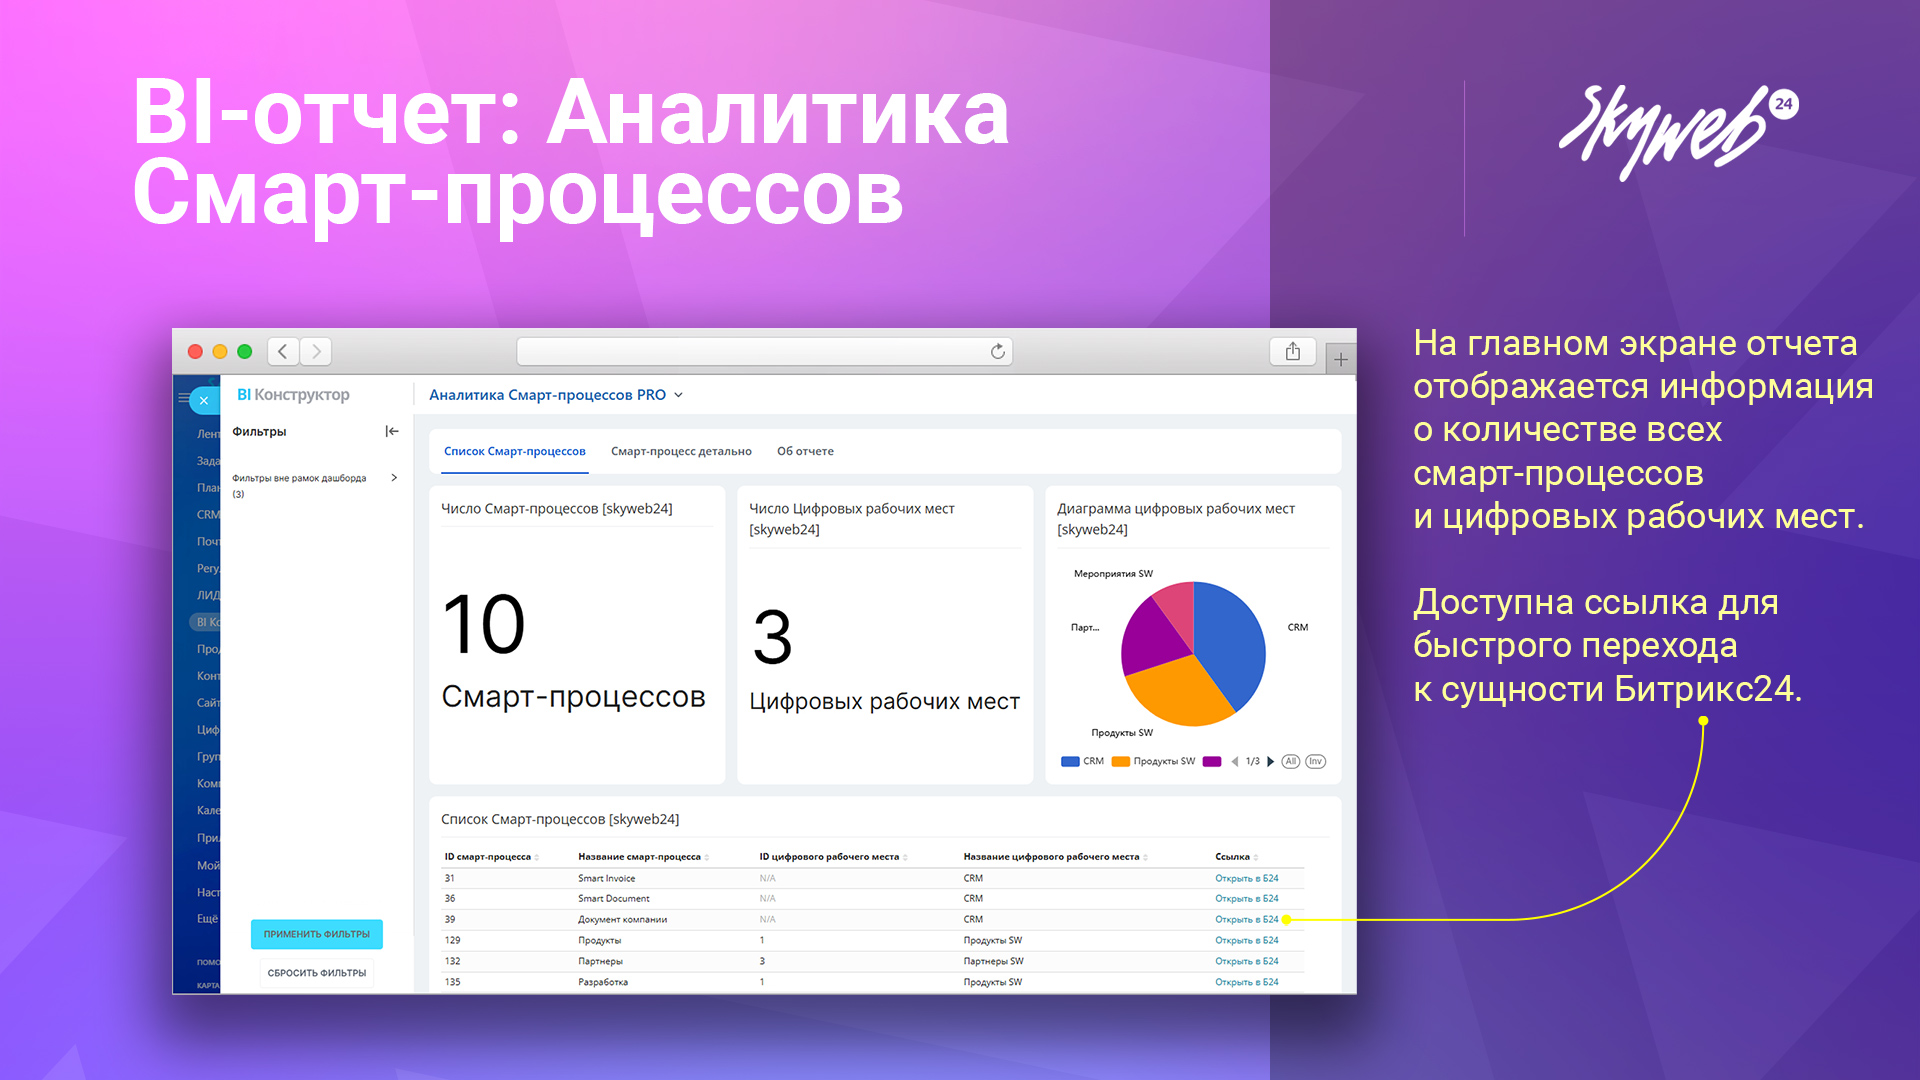
Task: Open Б24 link for Smart Invoice row
Action: click(x=1246, y=878)
